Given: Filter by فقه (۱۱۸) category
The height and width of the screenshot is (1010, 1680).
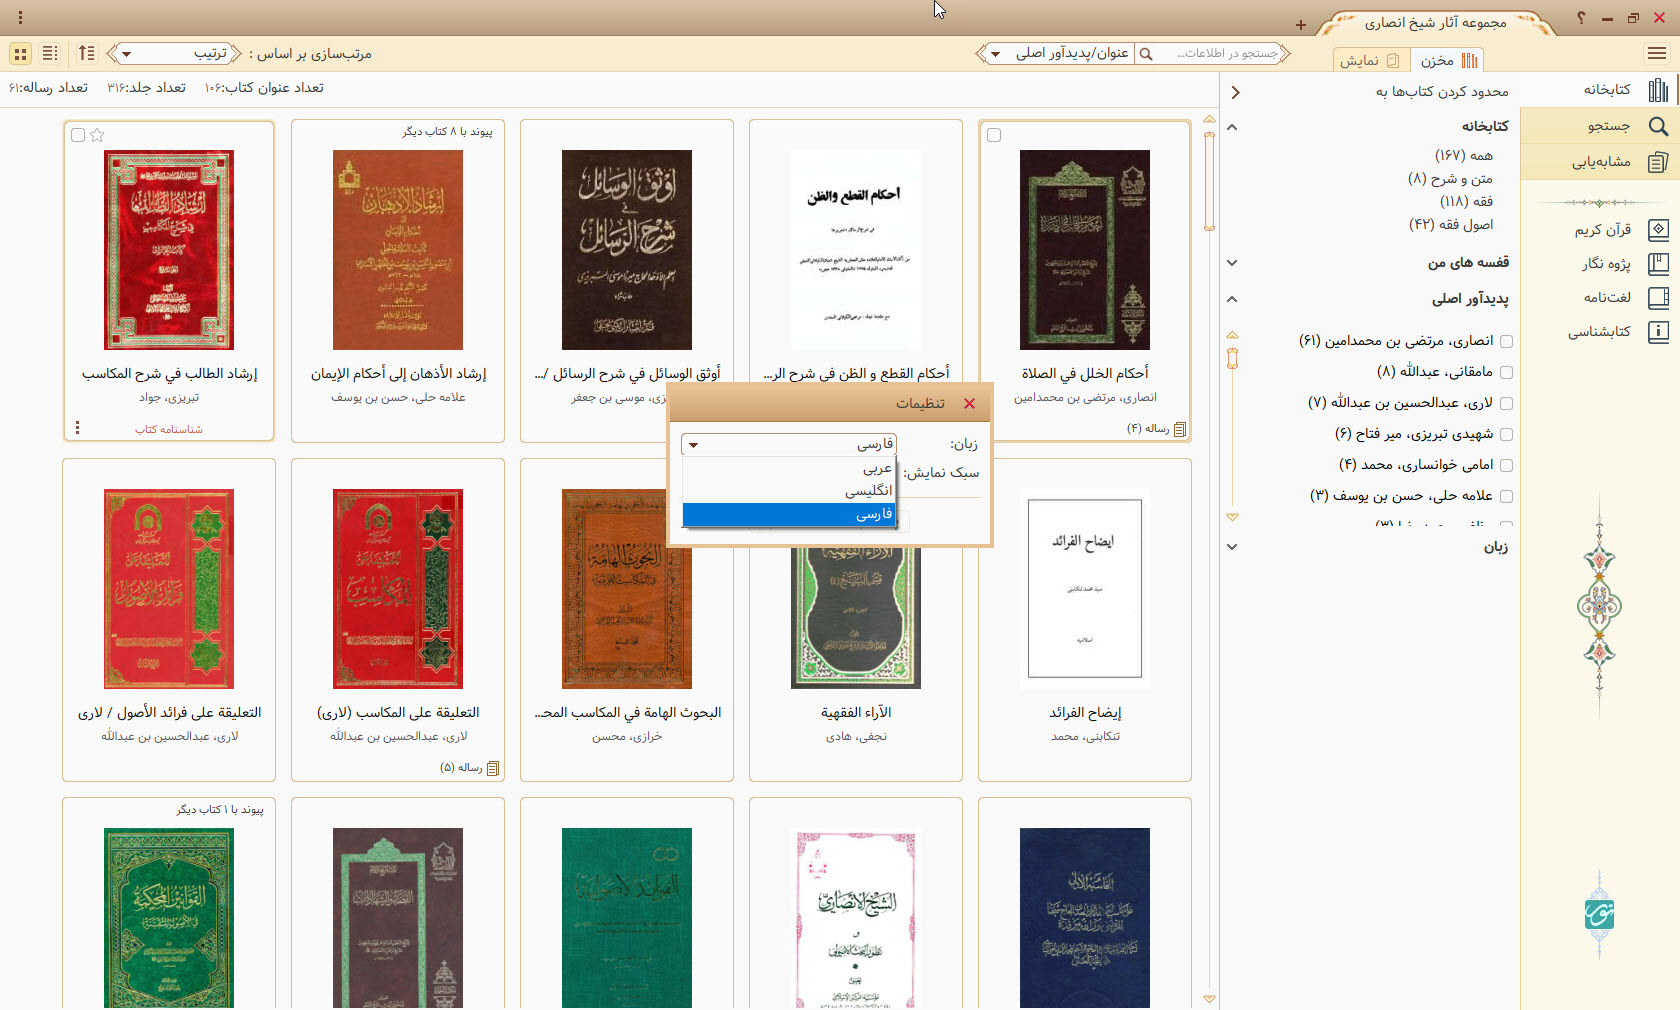Looking at the screenshot, I should [x=1466, y=202].
